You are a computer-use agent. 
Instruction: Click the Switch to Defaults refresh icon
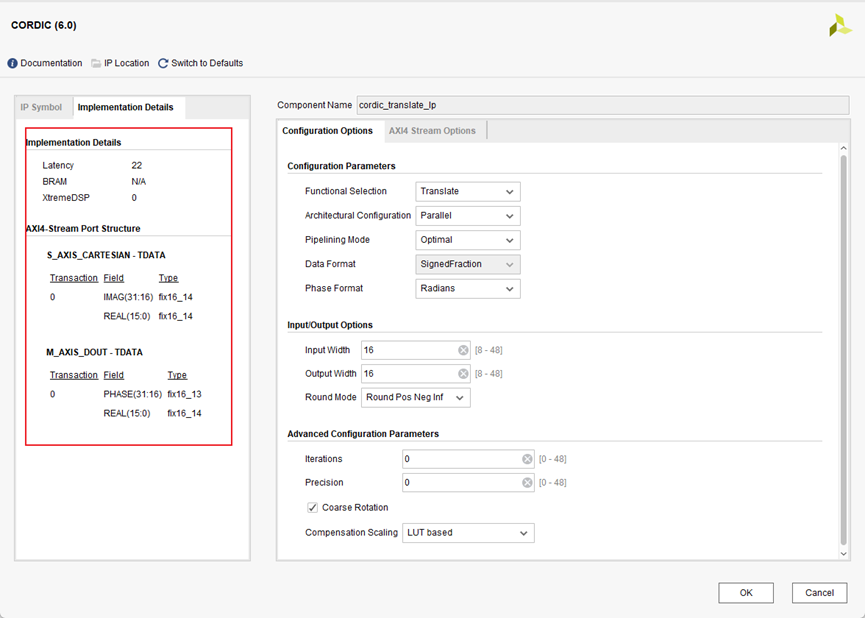click(163, 63)
